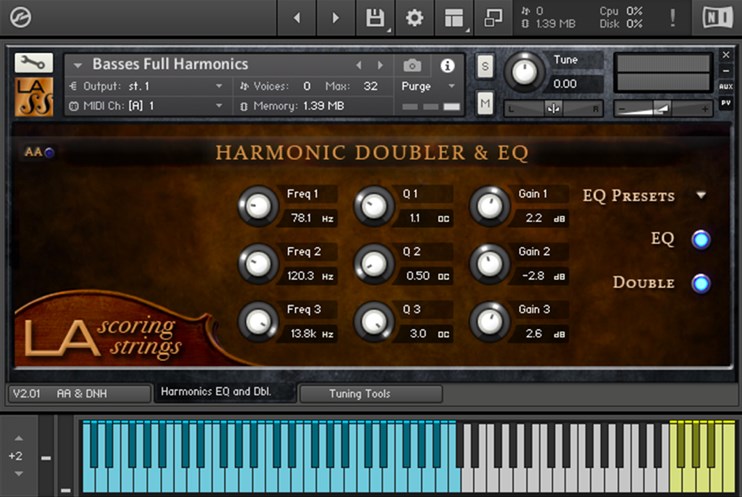Click the Q 2 knob
742x497 pixels.
pos(374,264)
